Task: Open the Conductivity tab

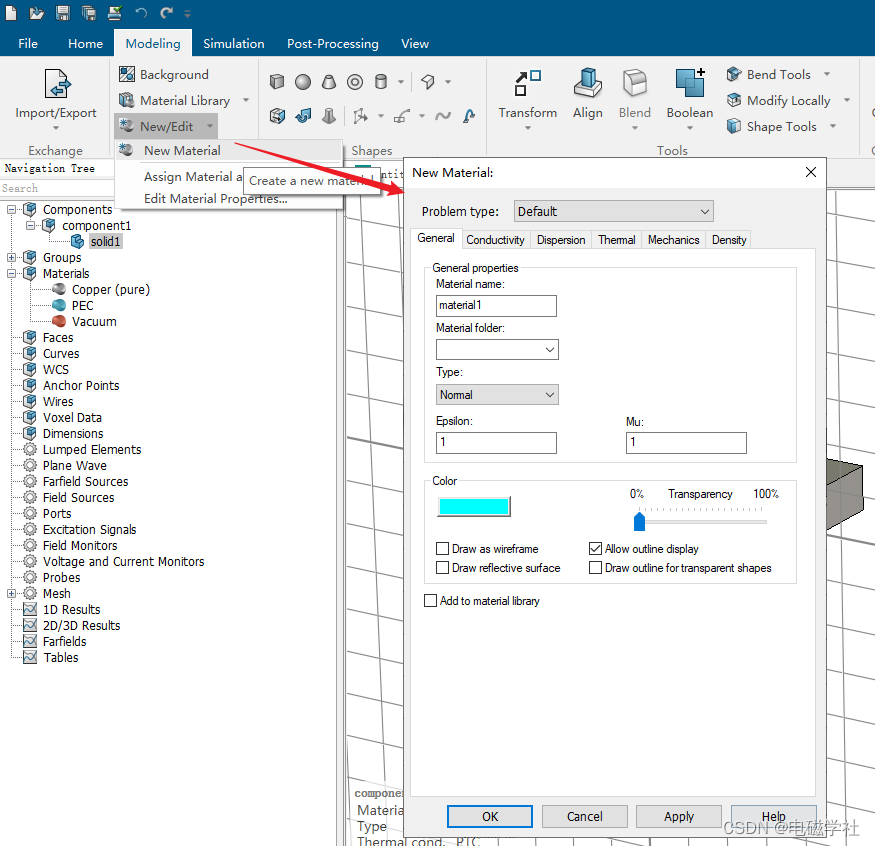Action: (495, 240)
